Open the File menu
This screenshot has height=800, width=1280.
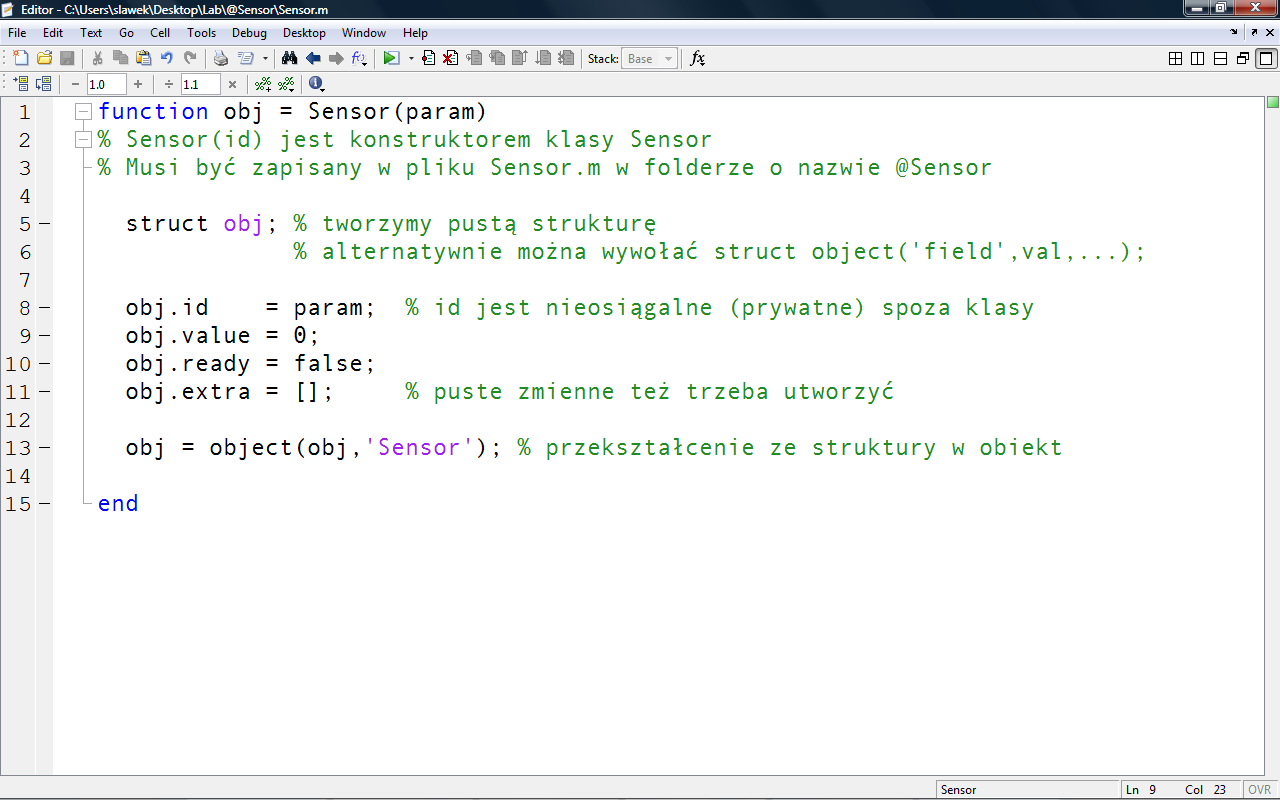point(17,33)
